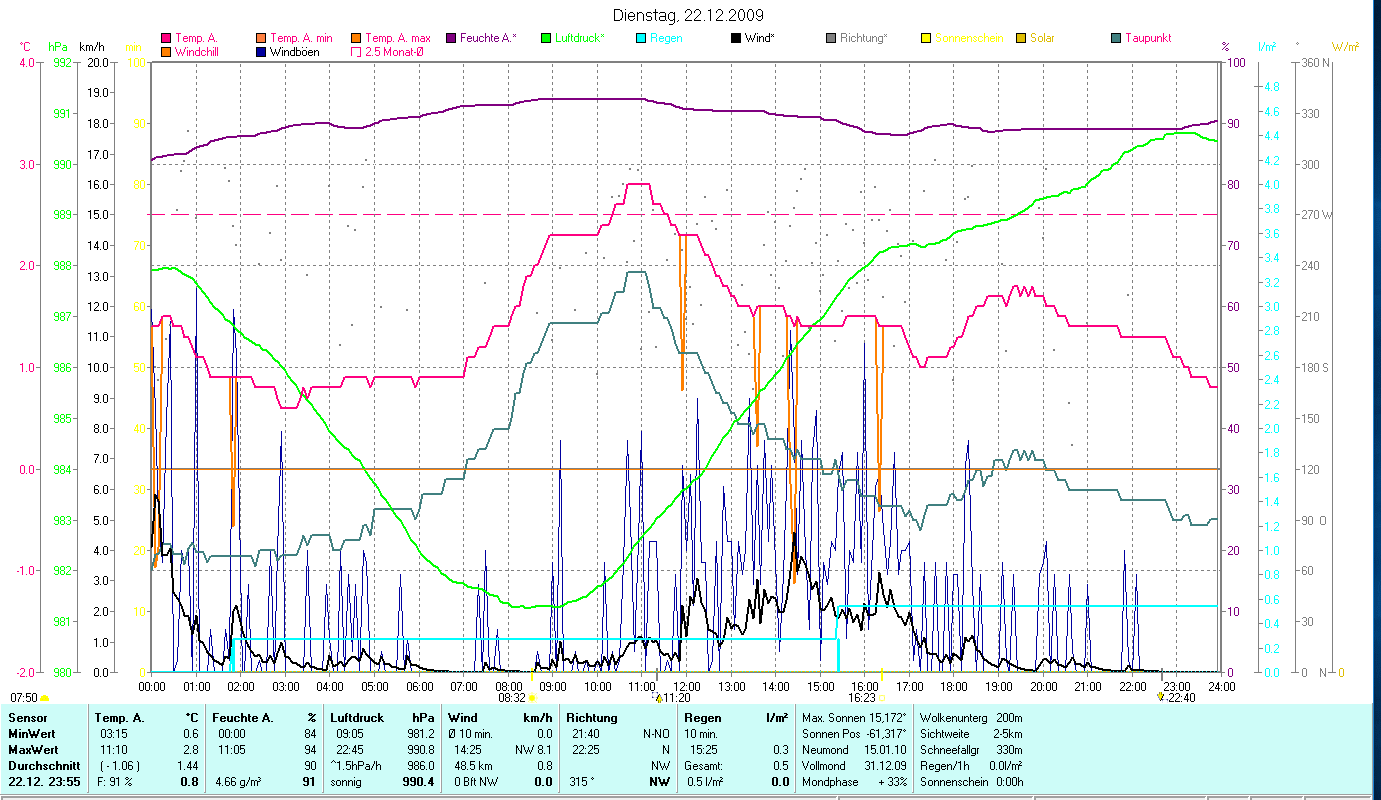Click the Sonnenschein legend label

(969, 38)
